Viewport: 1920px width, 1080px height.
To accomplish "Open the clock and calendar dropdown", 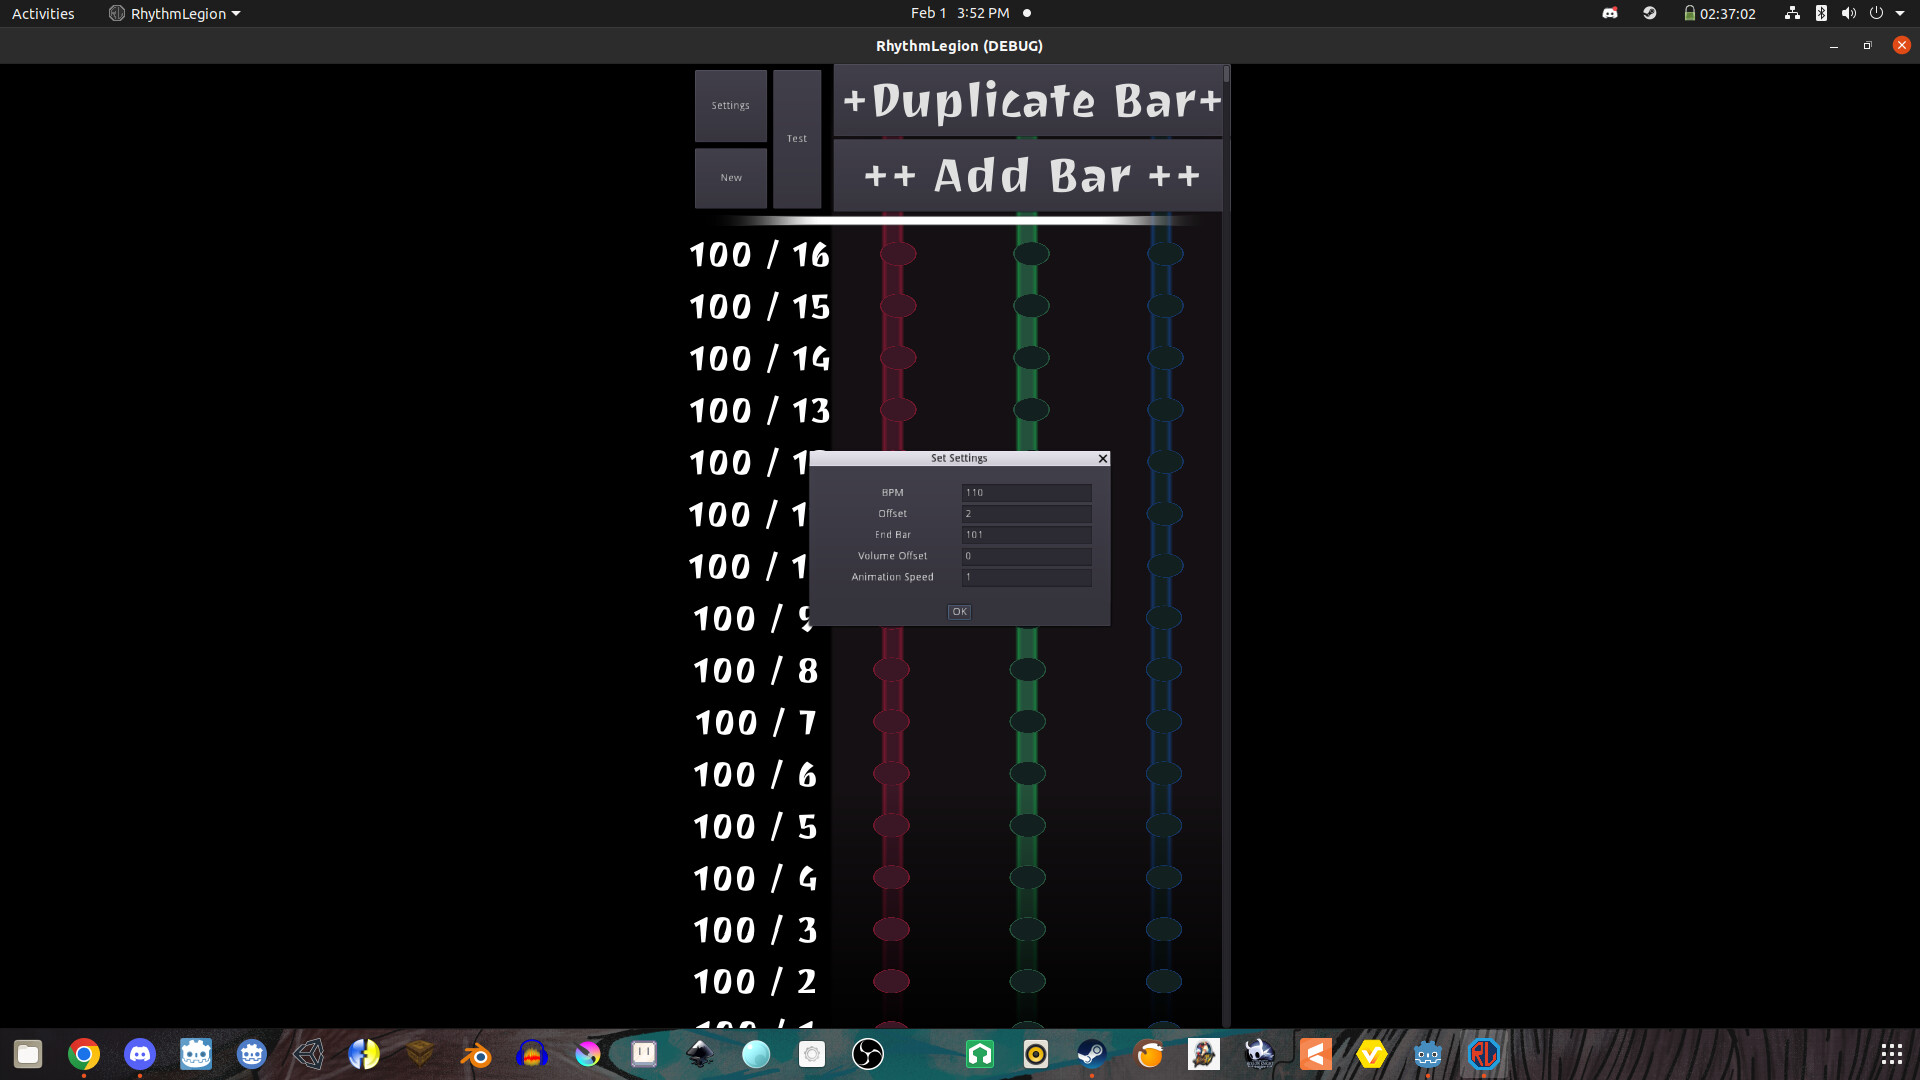I will pos(958,13).
